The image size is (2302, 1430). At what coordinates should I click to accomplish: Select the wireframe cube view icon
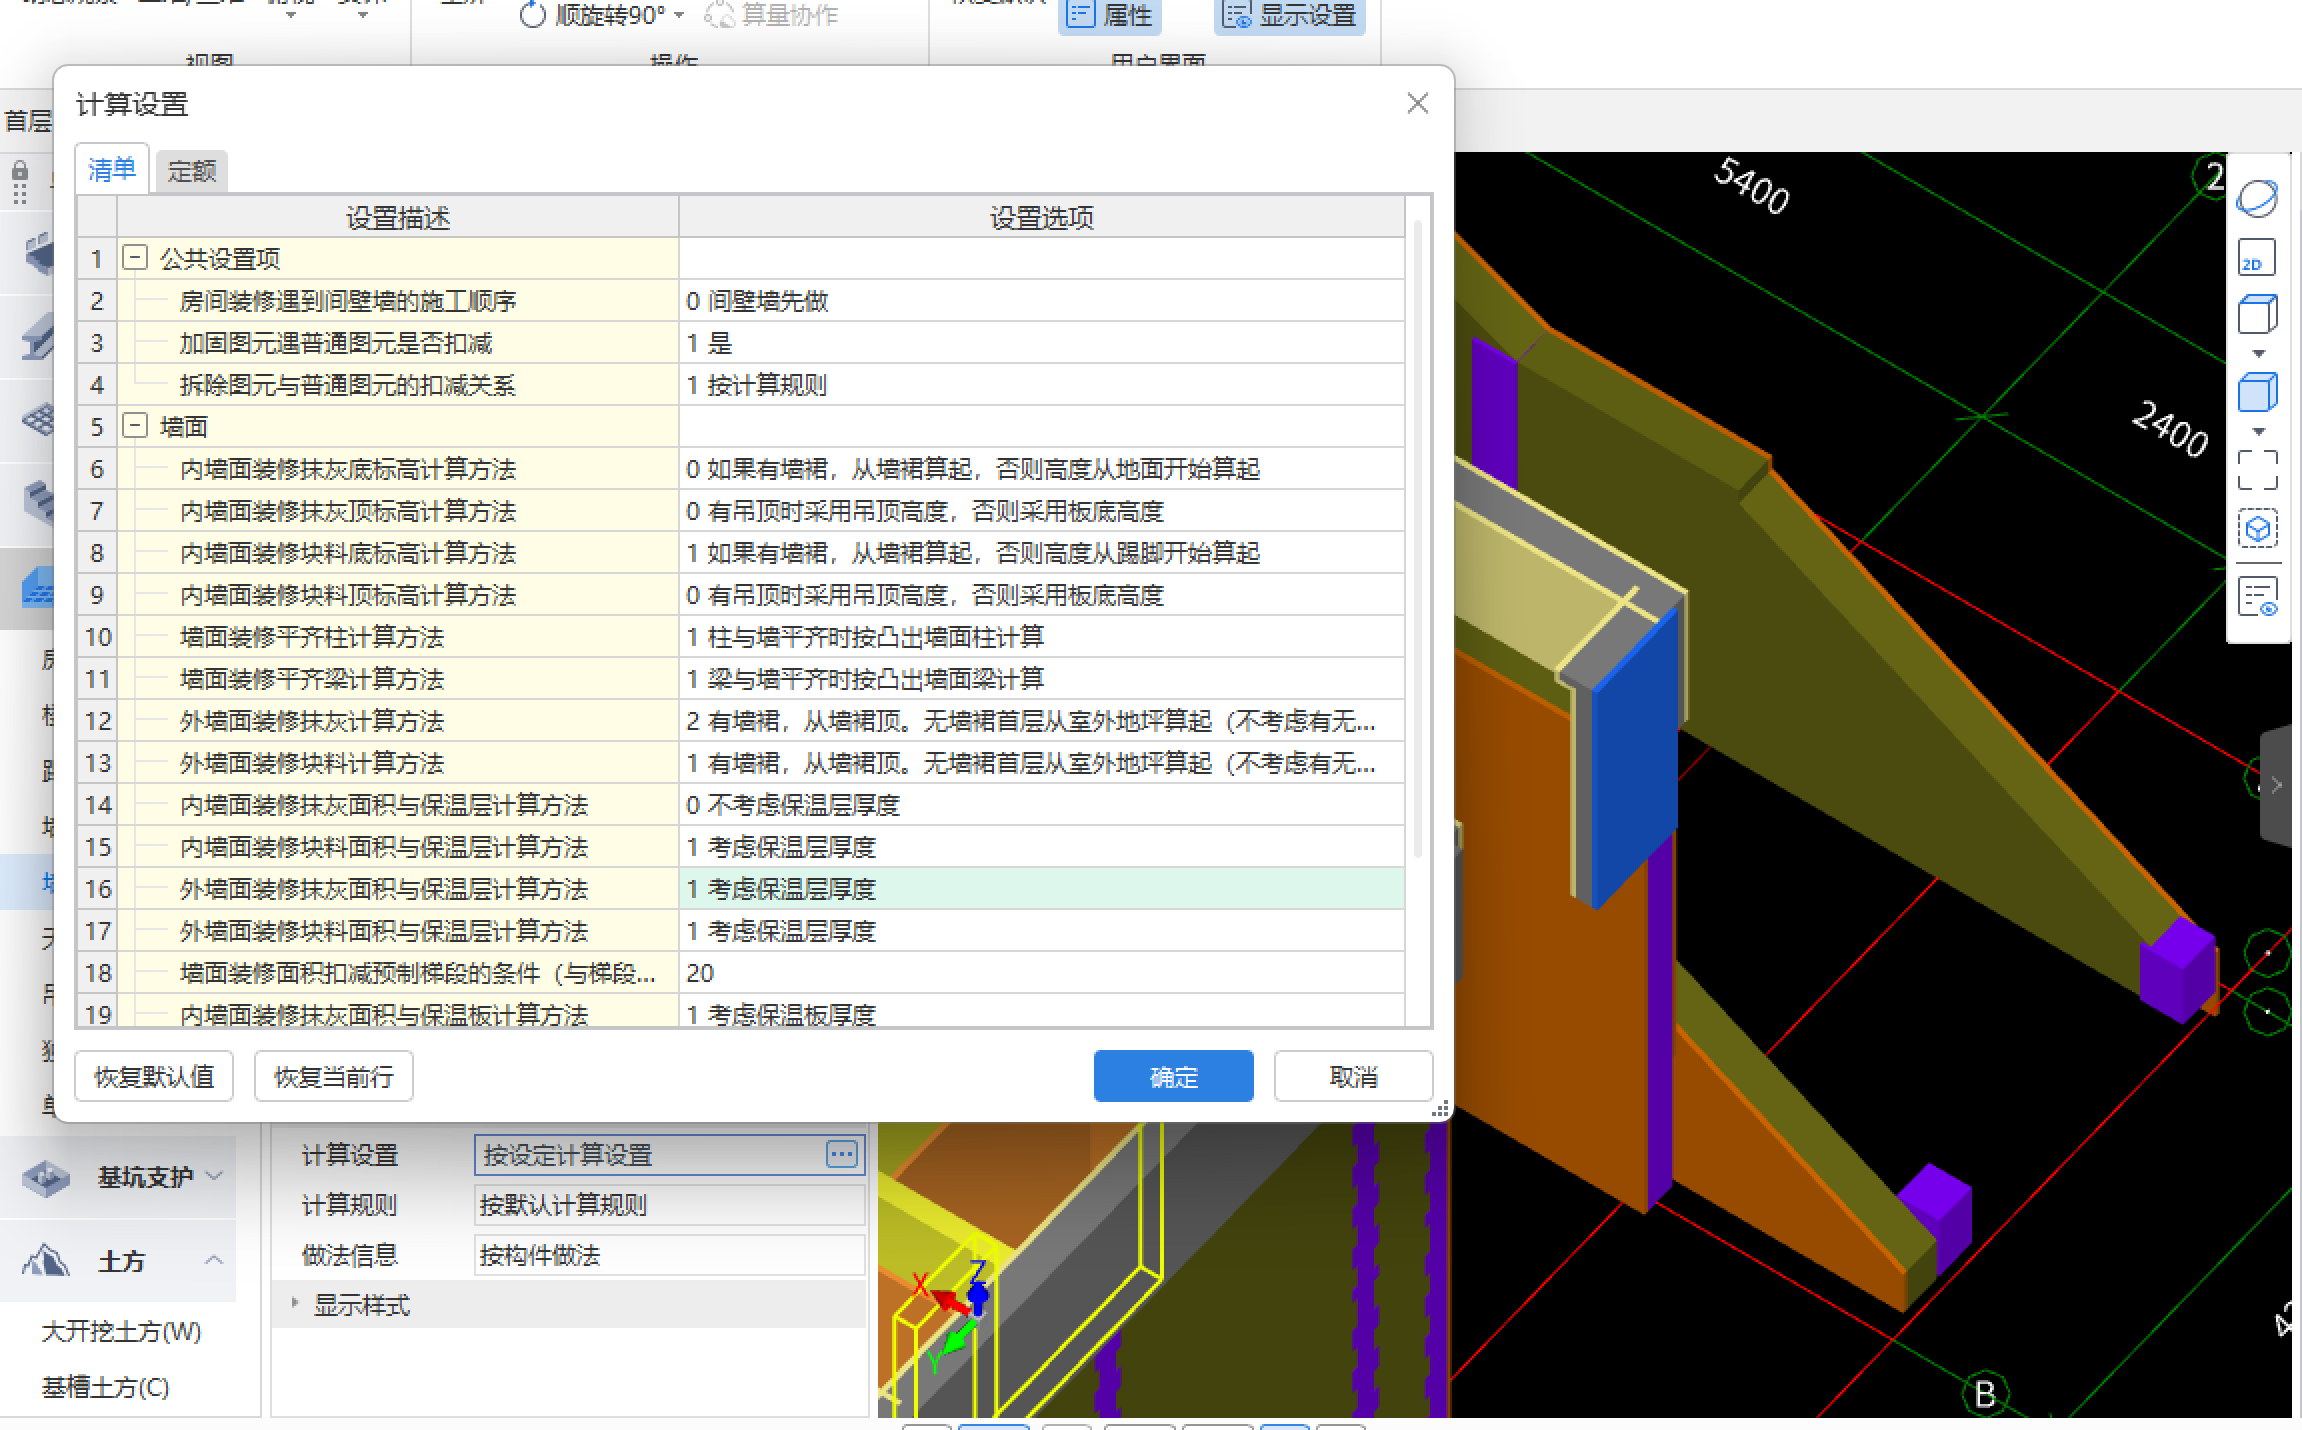coord(2257,314)
